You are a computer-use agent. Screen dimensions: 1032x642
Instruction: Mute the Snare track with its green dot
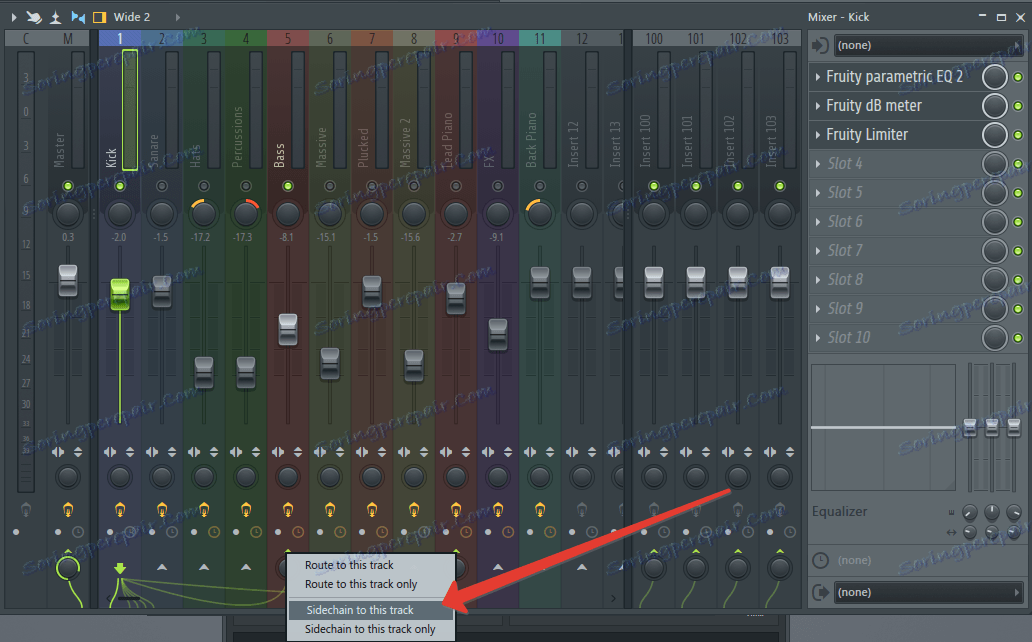(161, 185)
